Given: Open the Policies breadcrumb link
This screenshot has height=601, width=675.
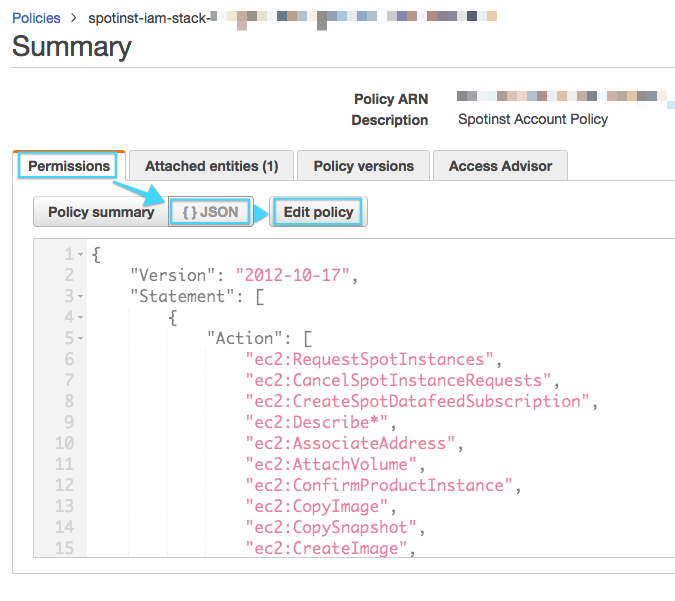Looking at the screenshot, I should [36, 18].
